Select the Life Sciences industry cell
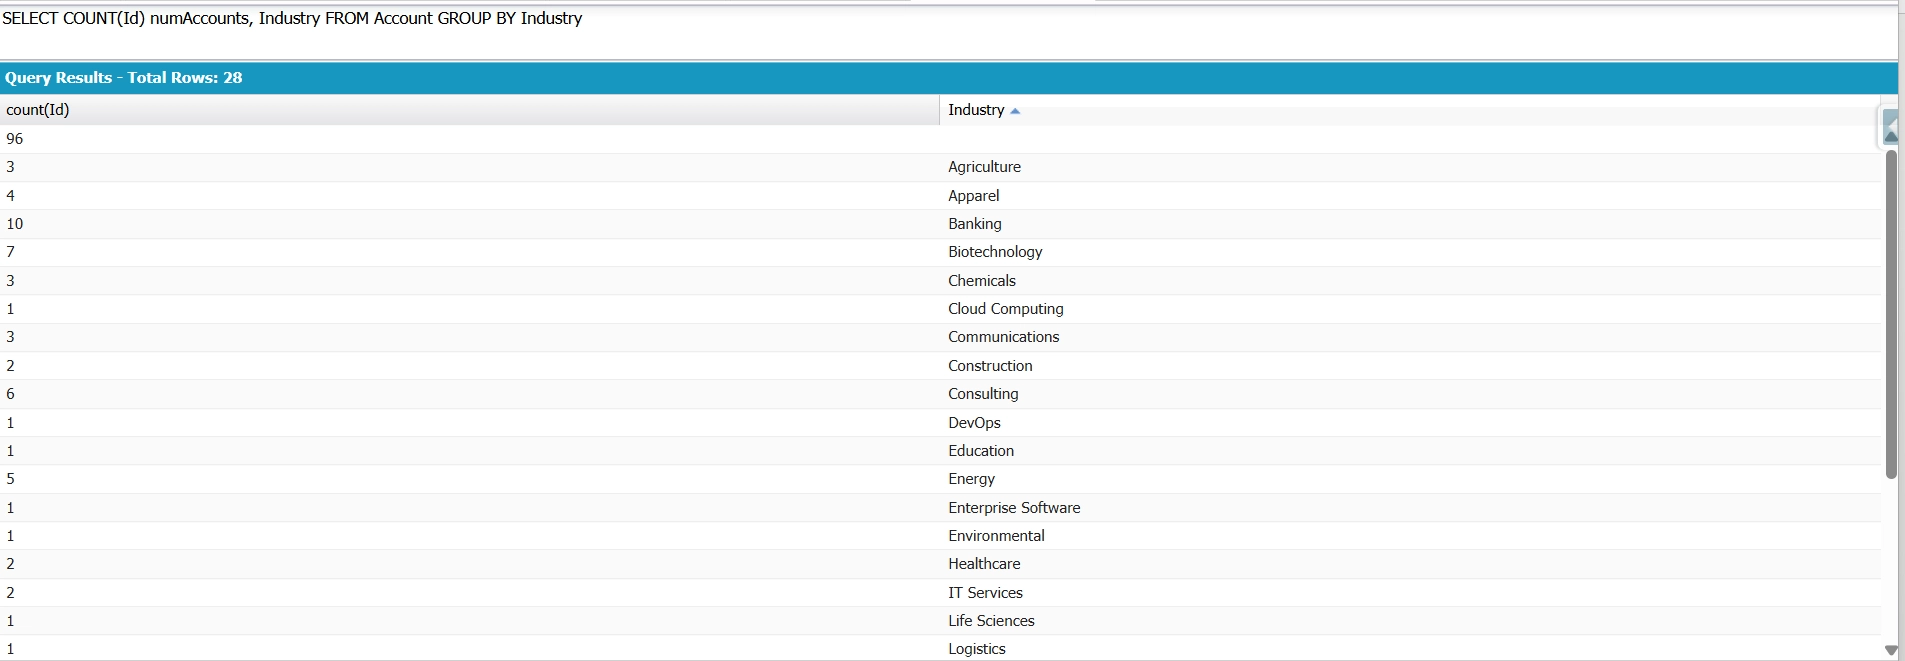This screenshot has height=661, width=1905. pyautogui.click(x=991, y=621)
